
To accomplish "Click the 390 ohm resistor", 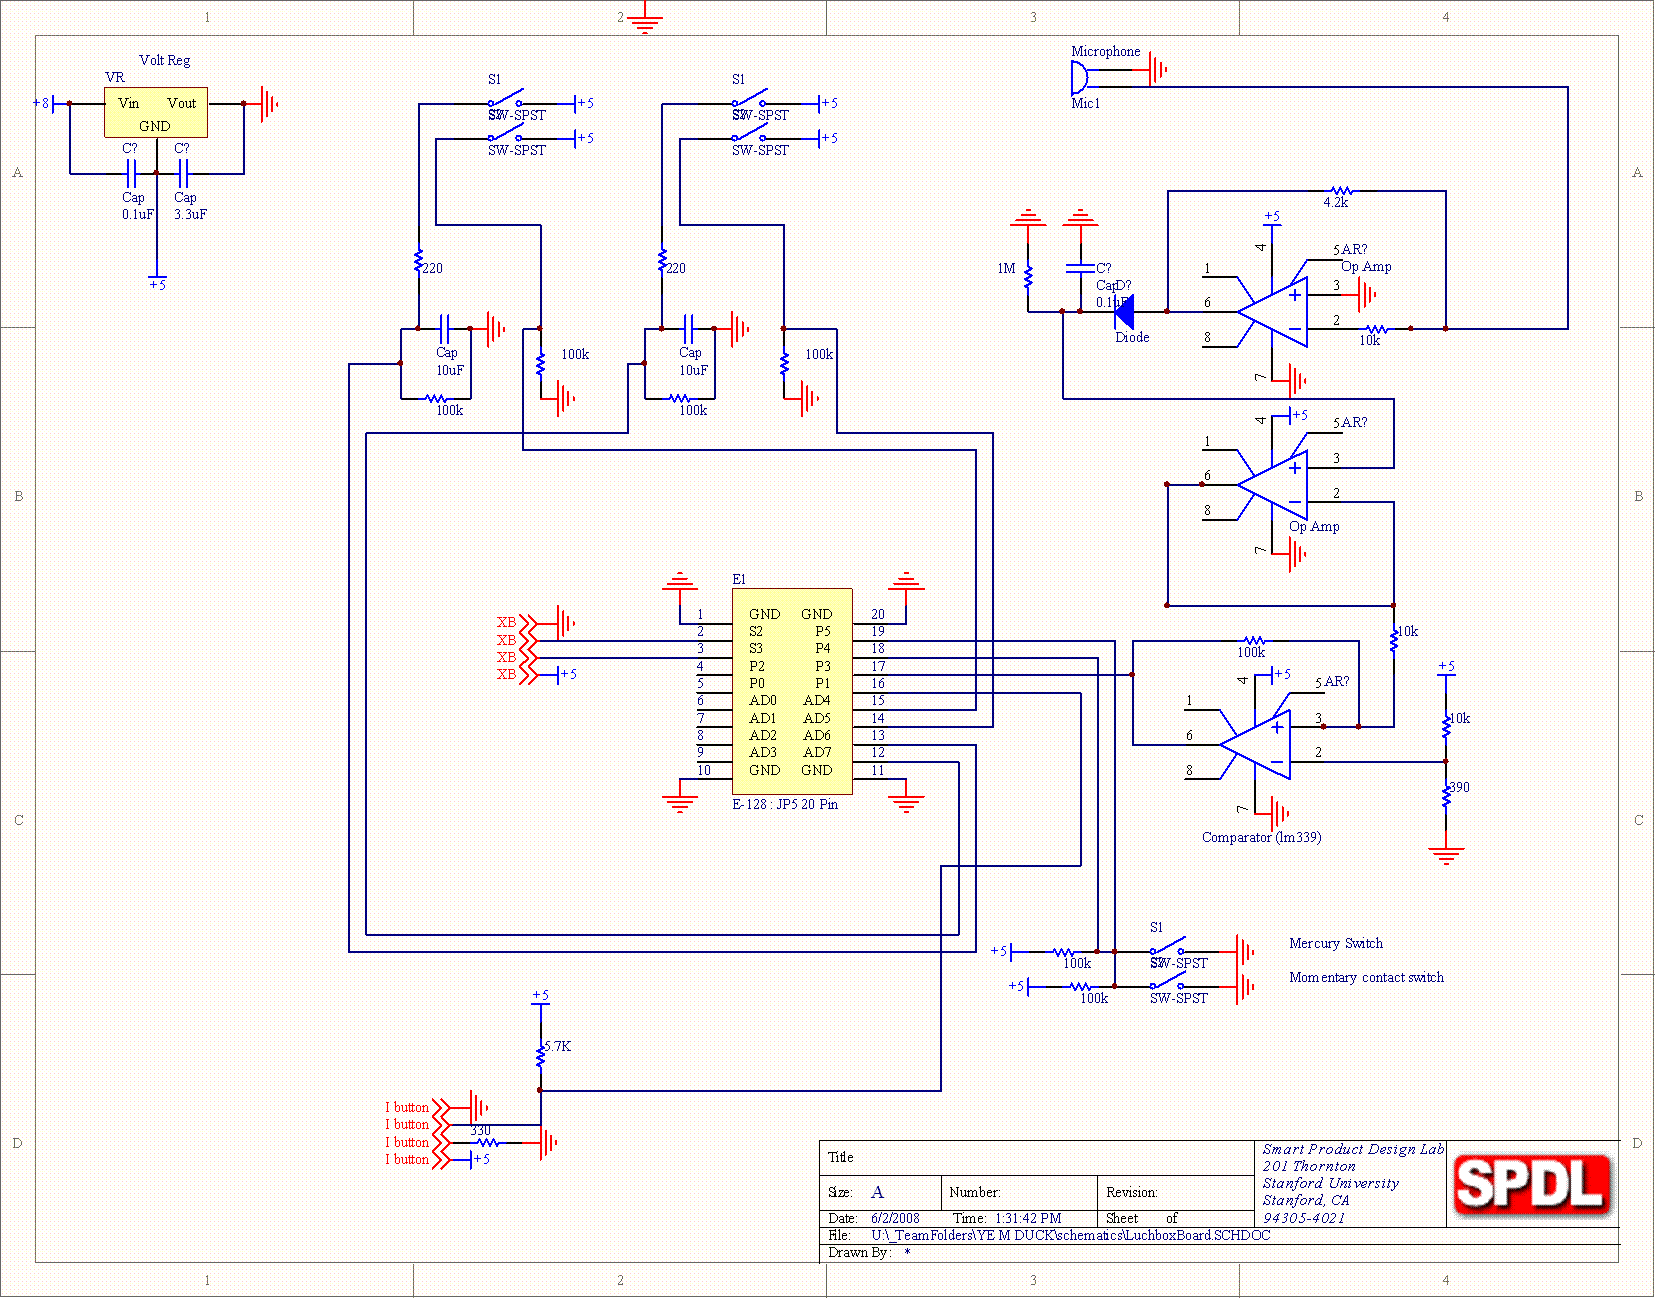I will pyautogui.click(x=1446, y=795).
